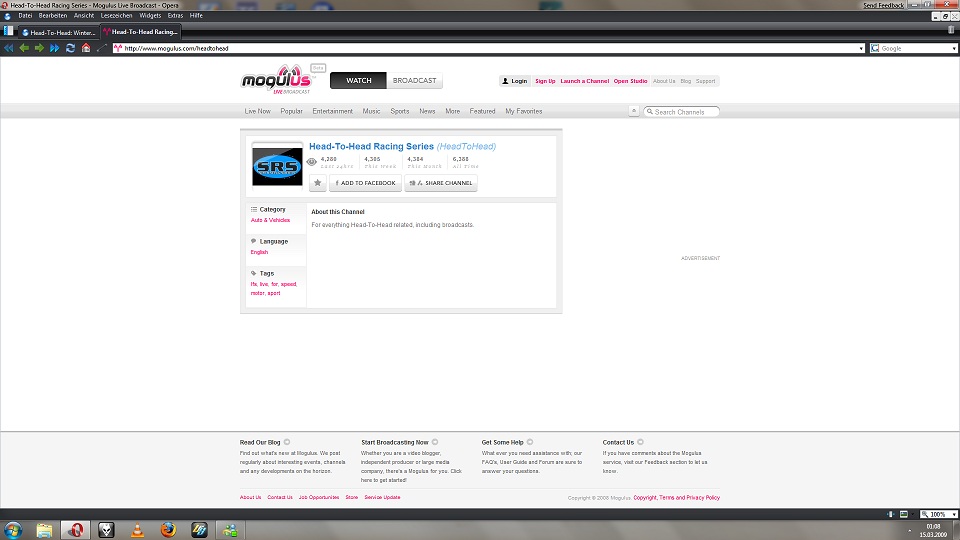Open the Opera panel toggle icon

(8, 31)
